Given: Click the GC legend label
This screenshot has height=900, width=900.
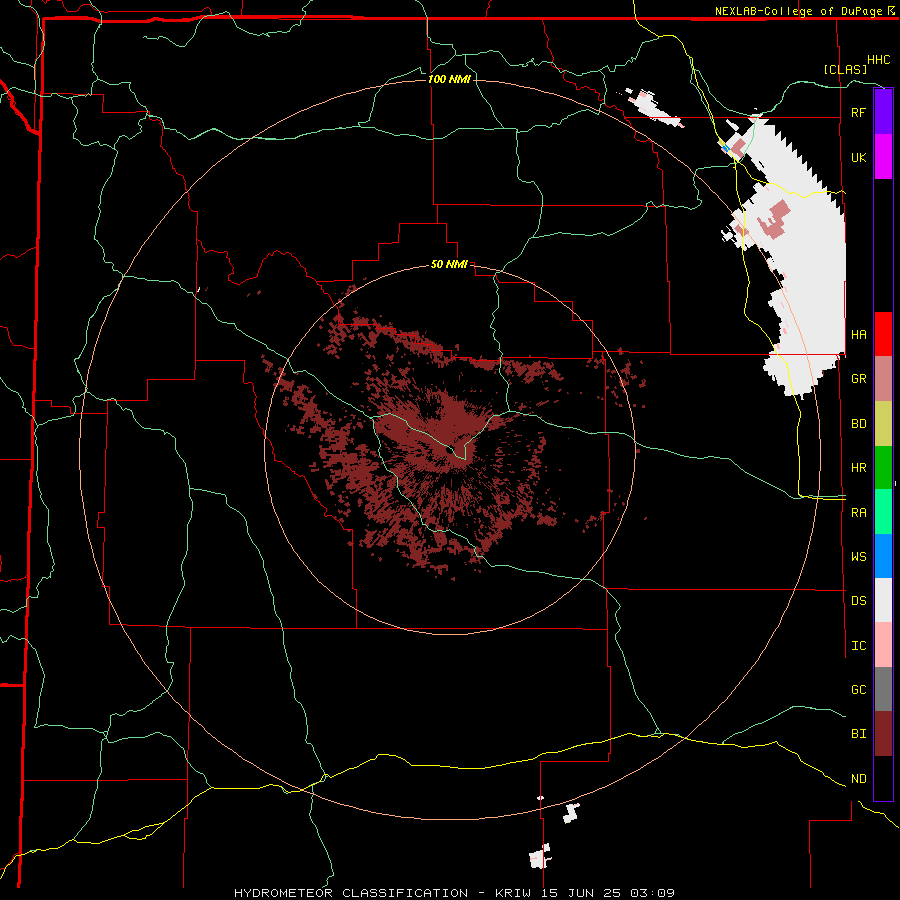Looking at the screenshot, I should (858, 689).
